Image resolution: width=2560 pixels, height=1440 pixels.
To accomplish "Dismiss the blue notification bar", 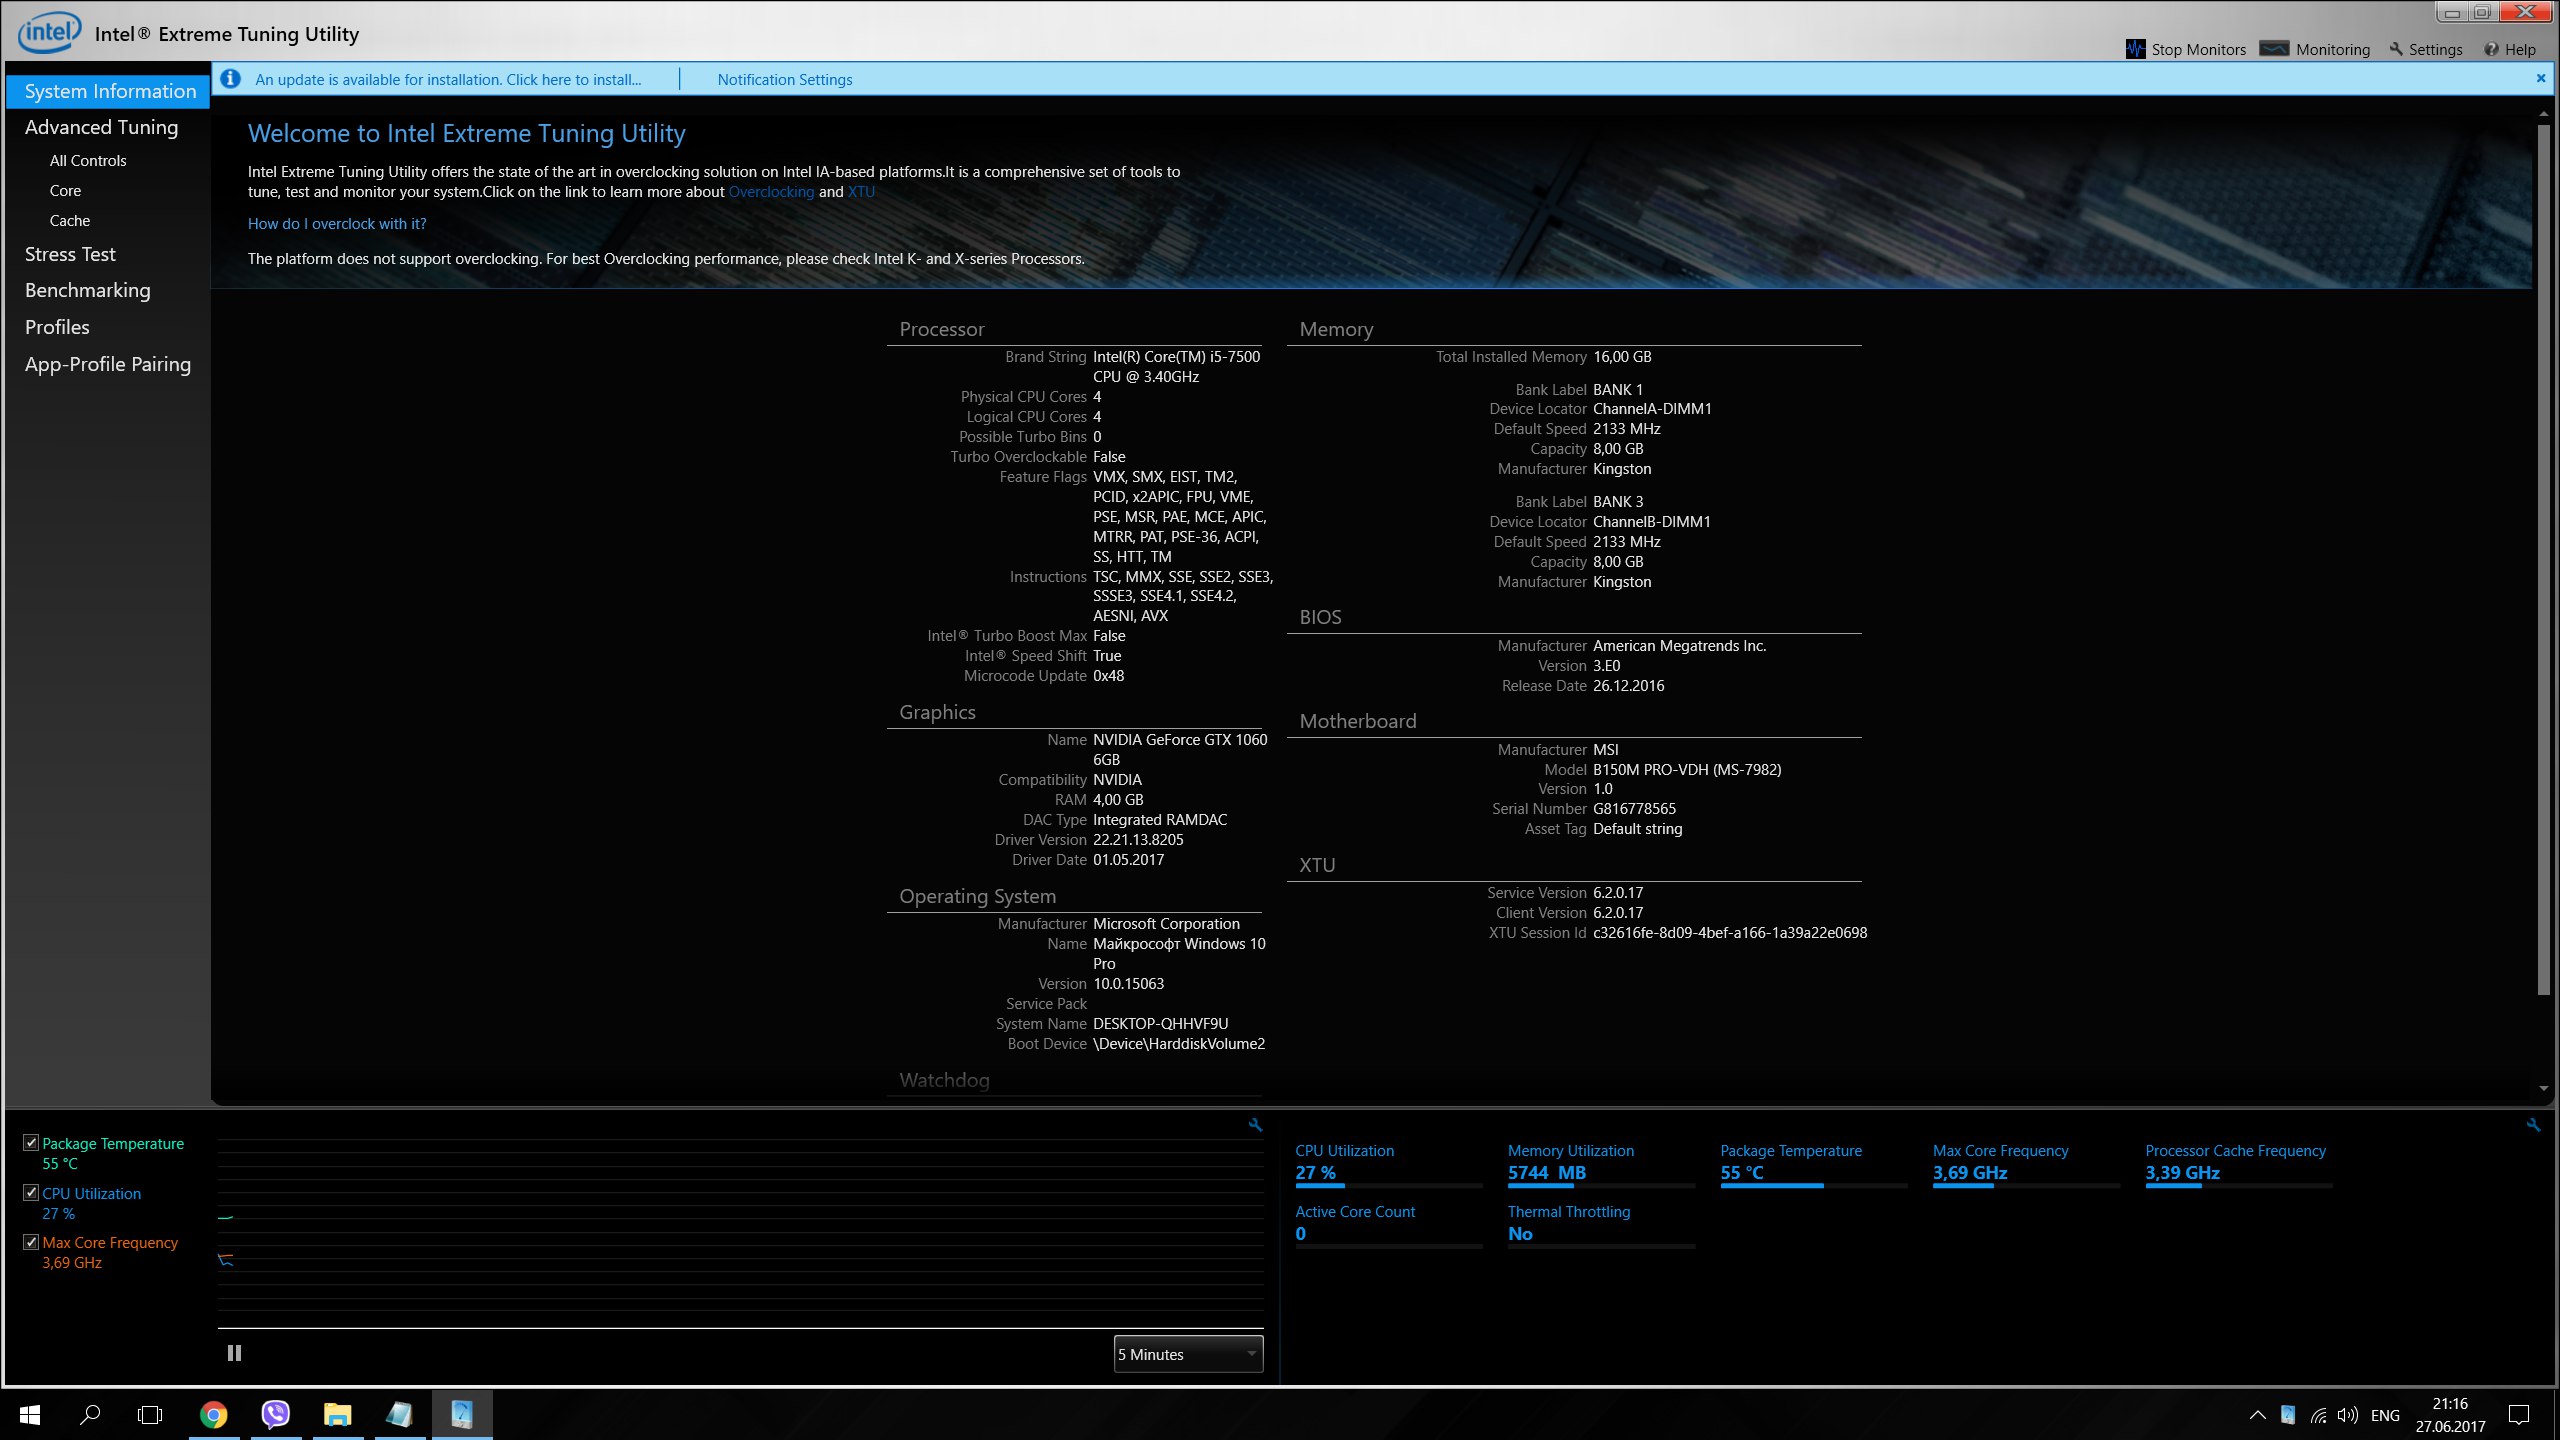I will tap(2540, 78).
